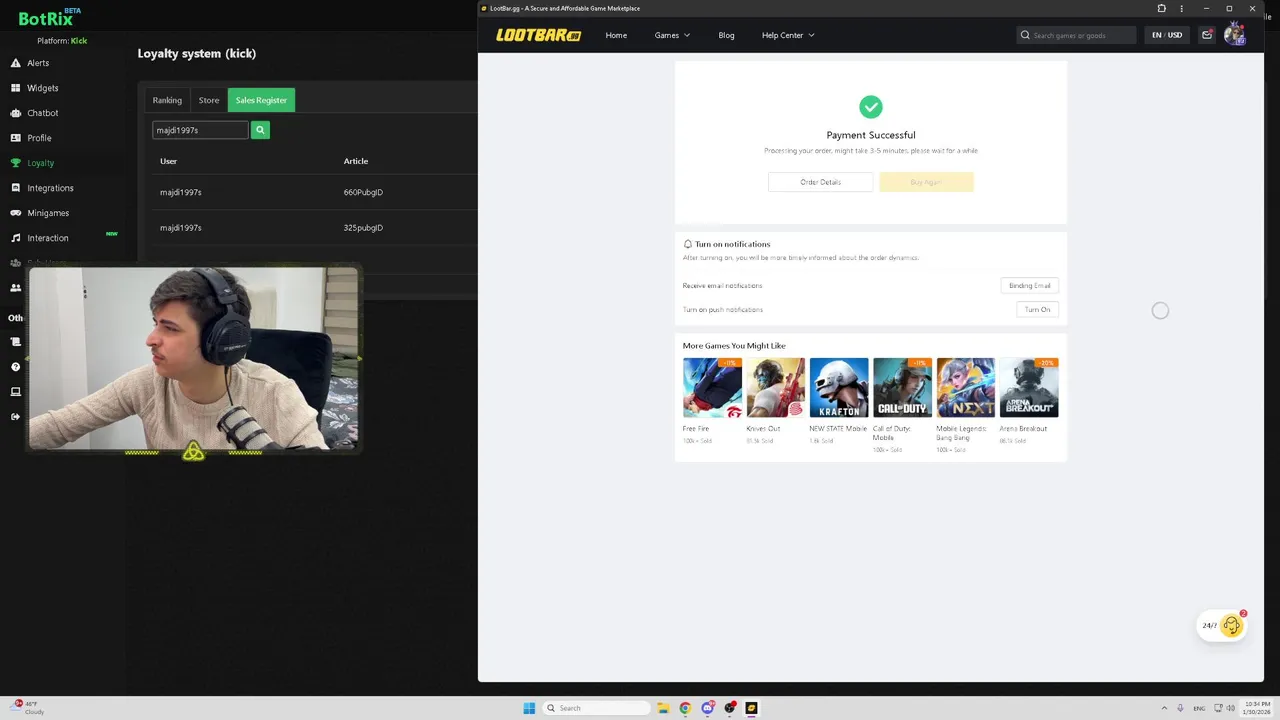Screen dimensions: 1280x720
Task: Open Discord from taskbar
Action: [x=708, y=708]
